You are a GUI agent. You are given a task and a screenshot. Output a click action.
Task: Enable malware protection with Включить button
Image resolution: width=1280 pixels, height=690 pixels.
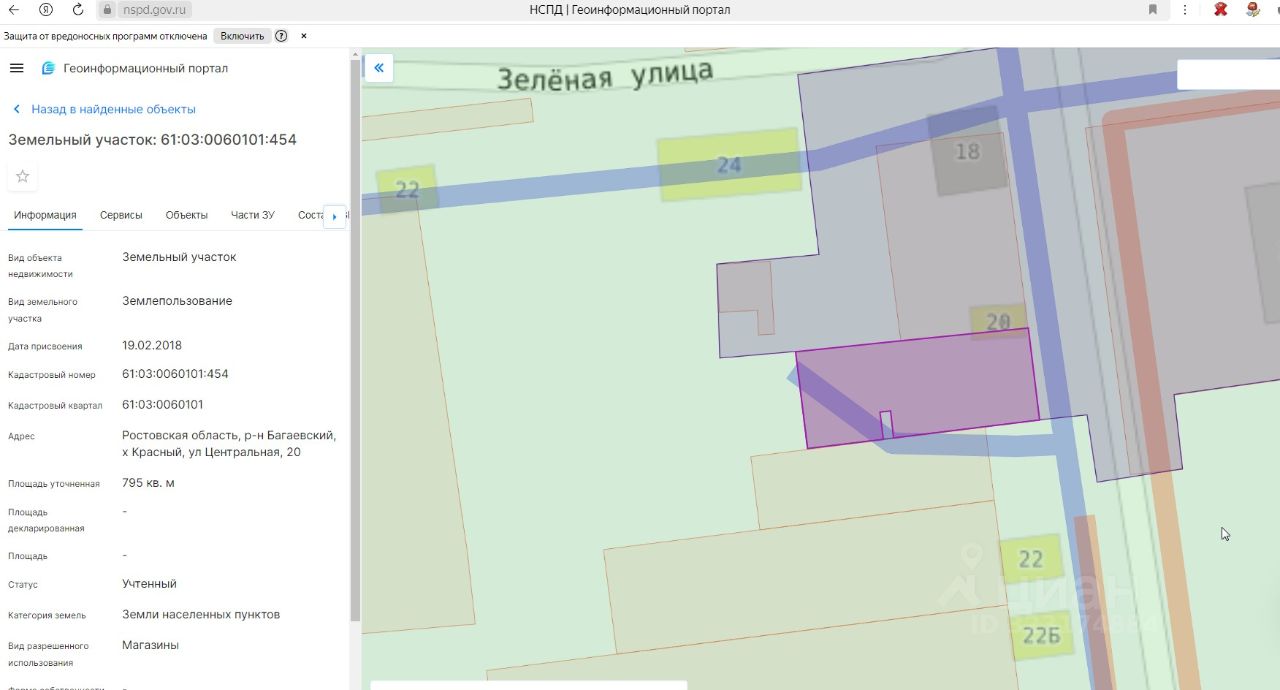click(x=243, y=36)
